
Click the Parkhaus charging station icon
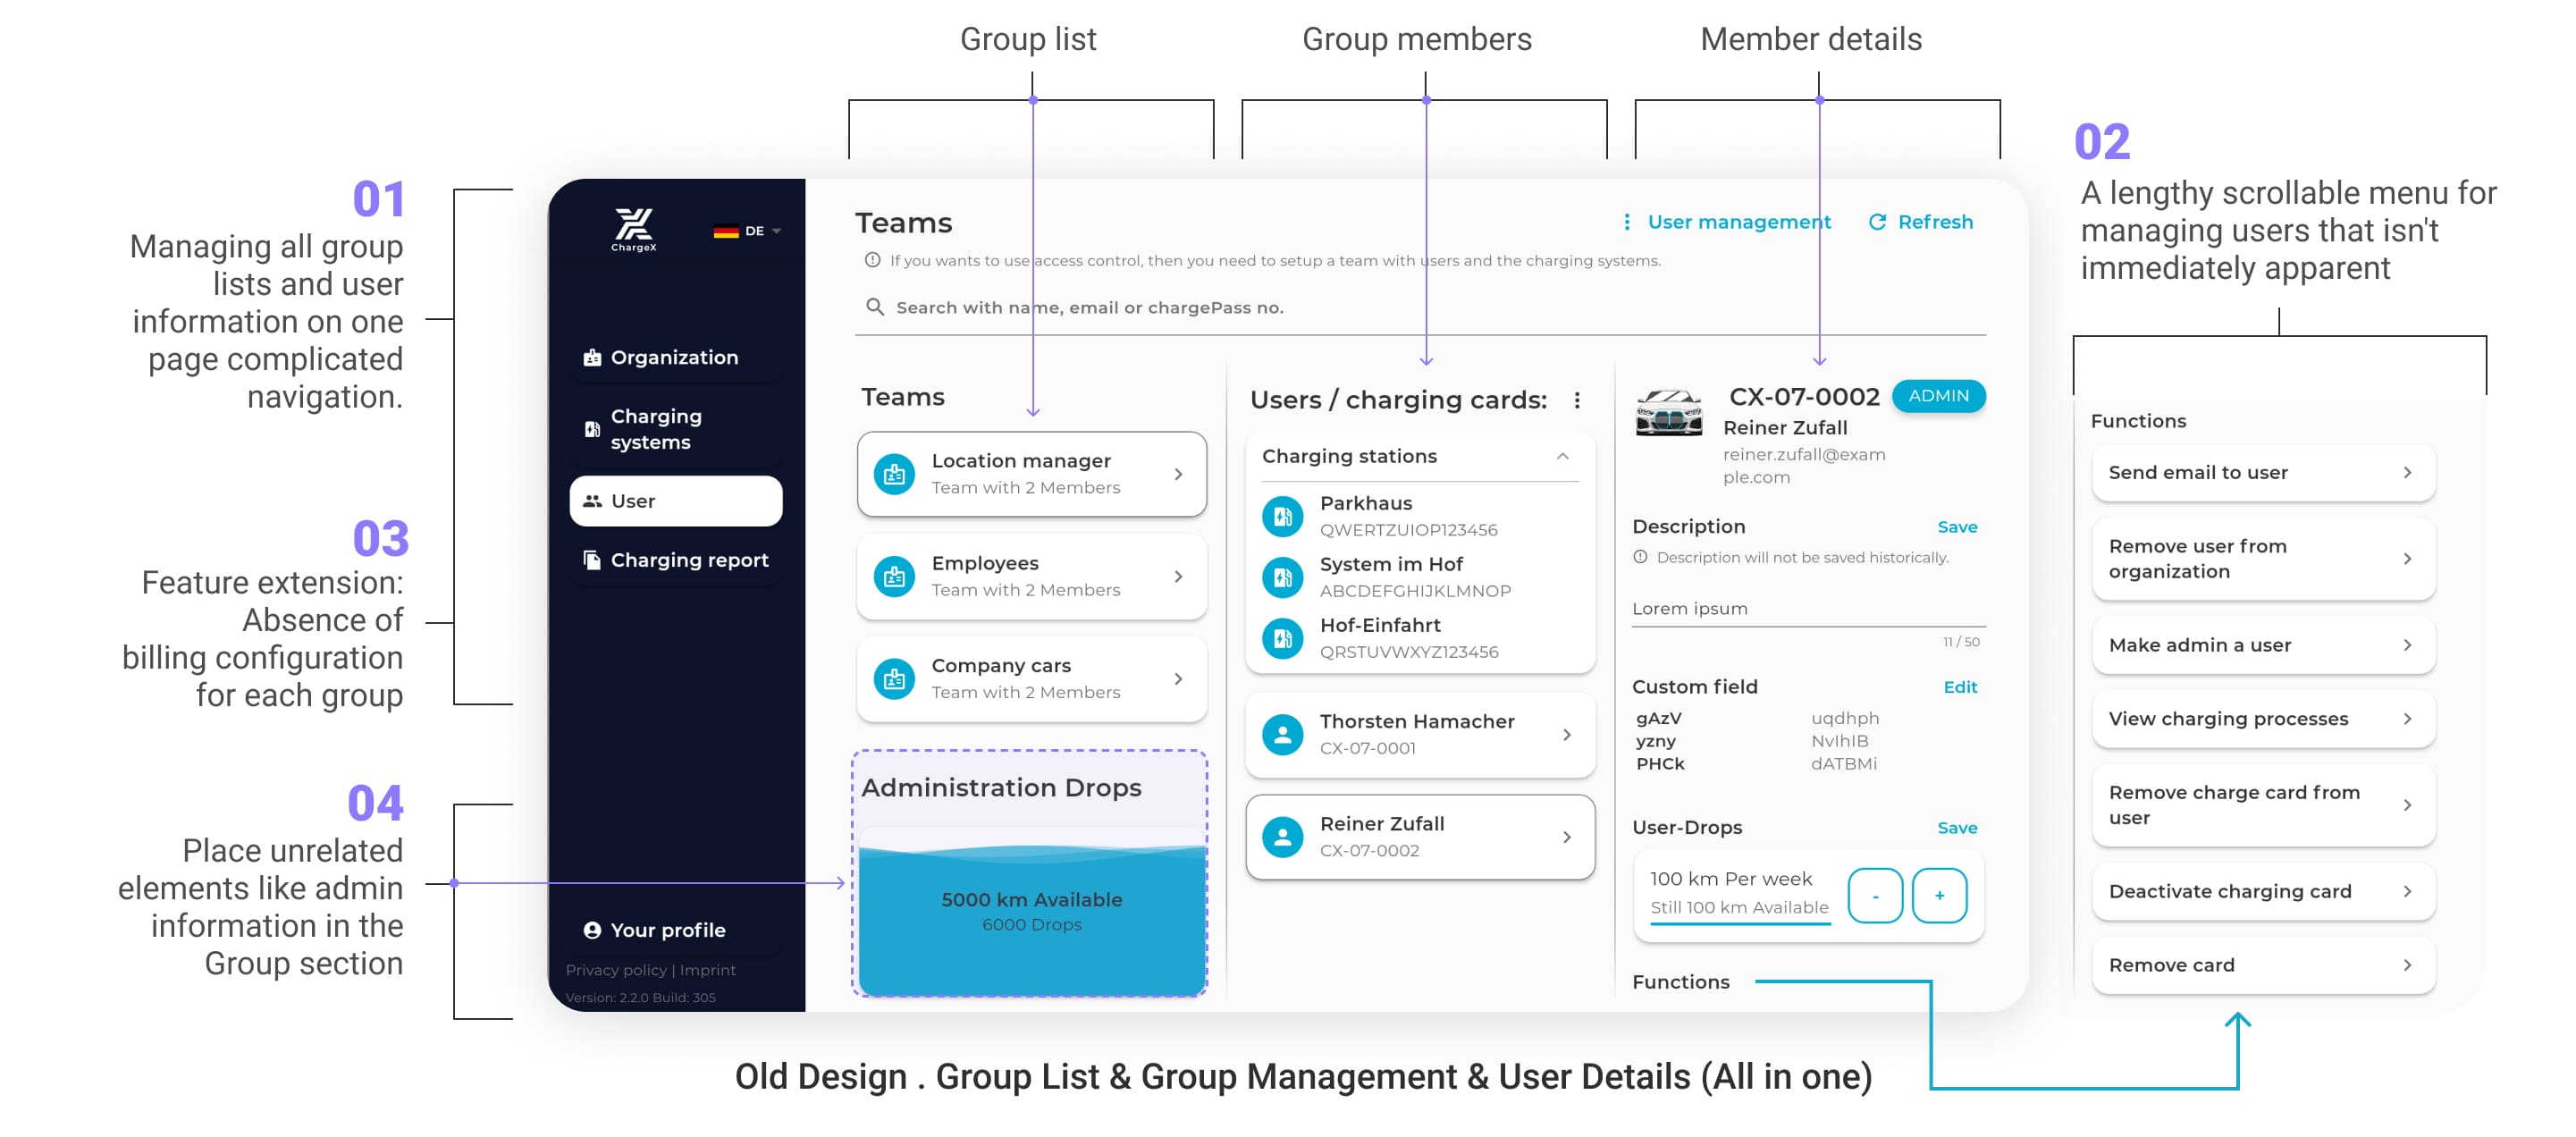[x=1282, y=516]
